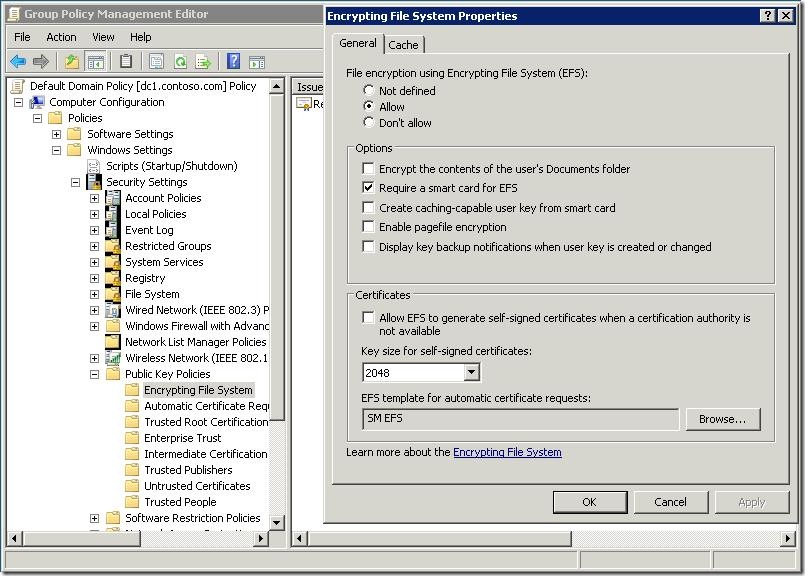Toggle the Show/Hide console tree icon

(x=95, y=62)
